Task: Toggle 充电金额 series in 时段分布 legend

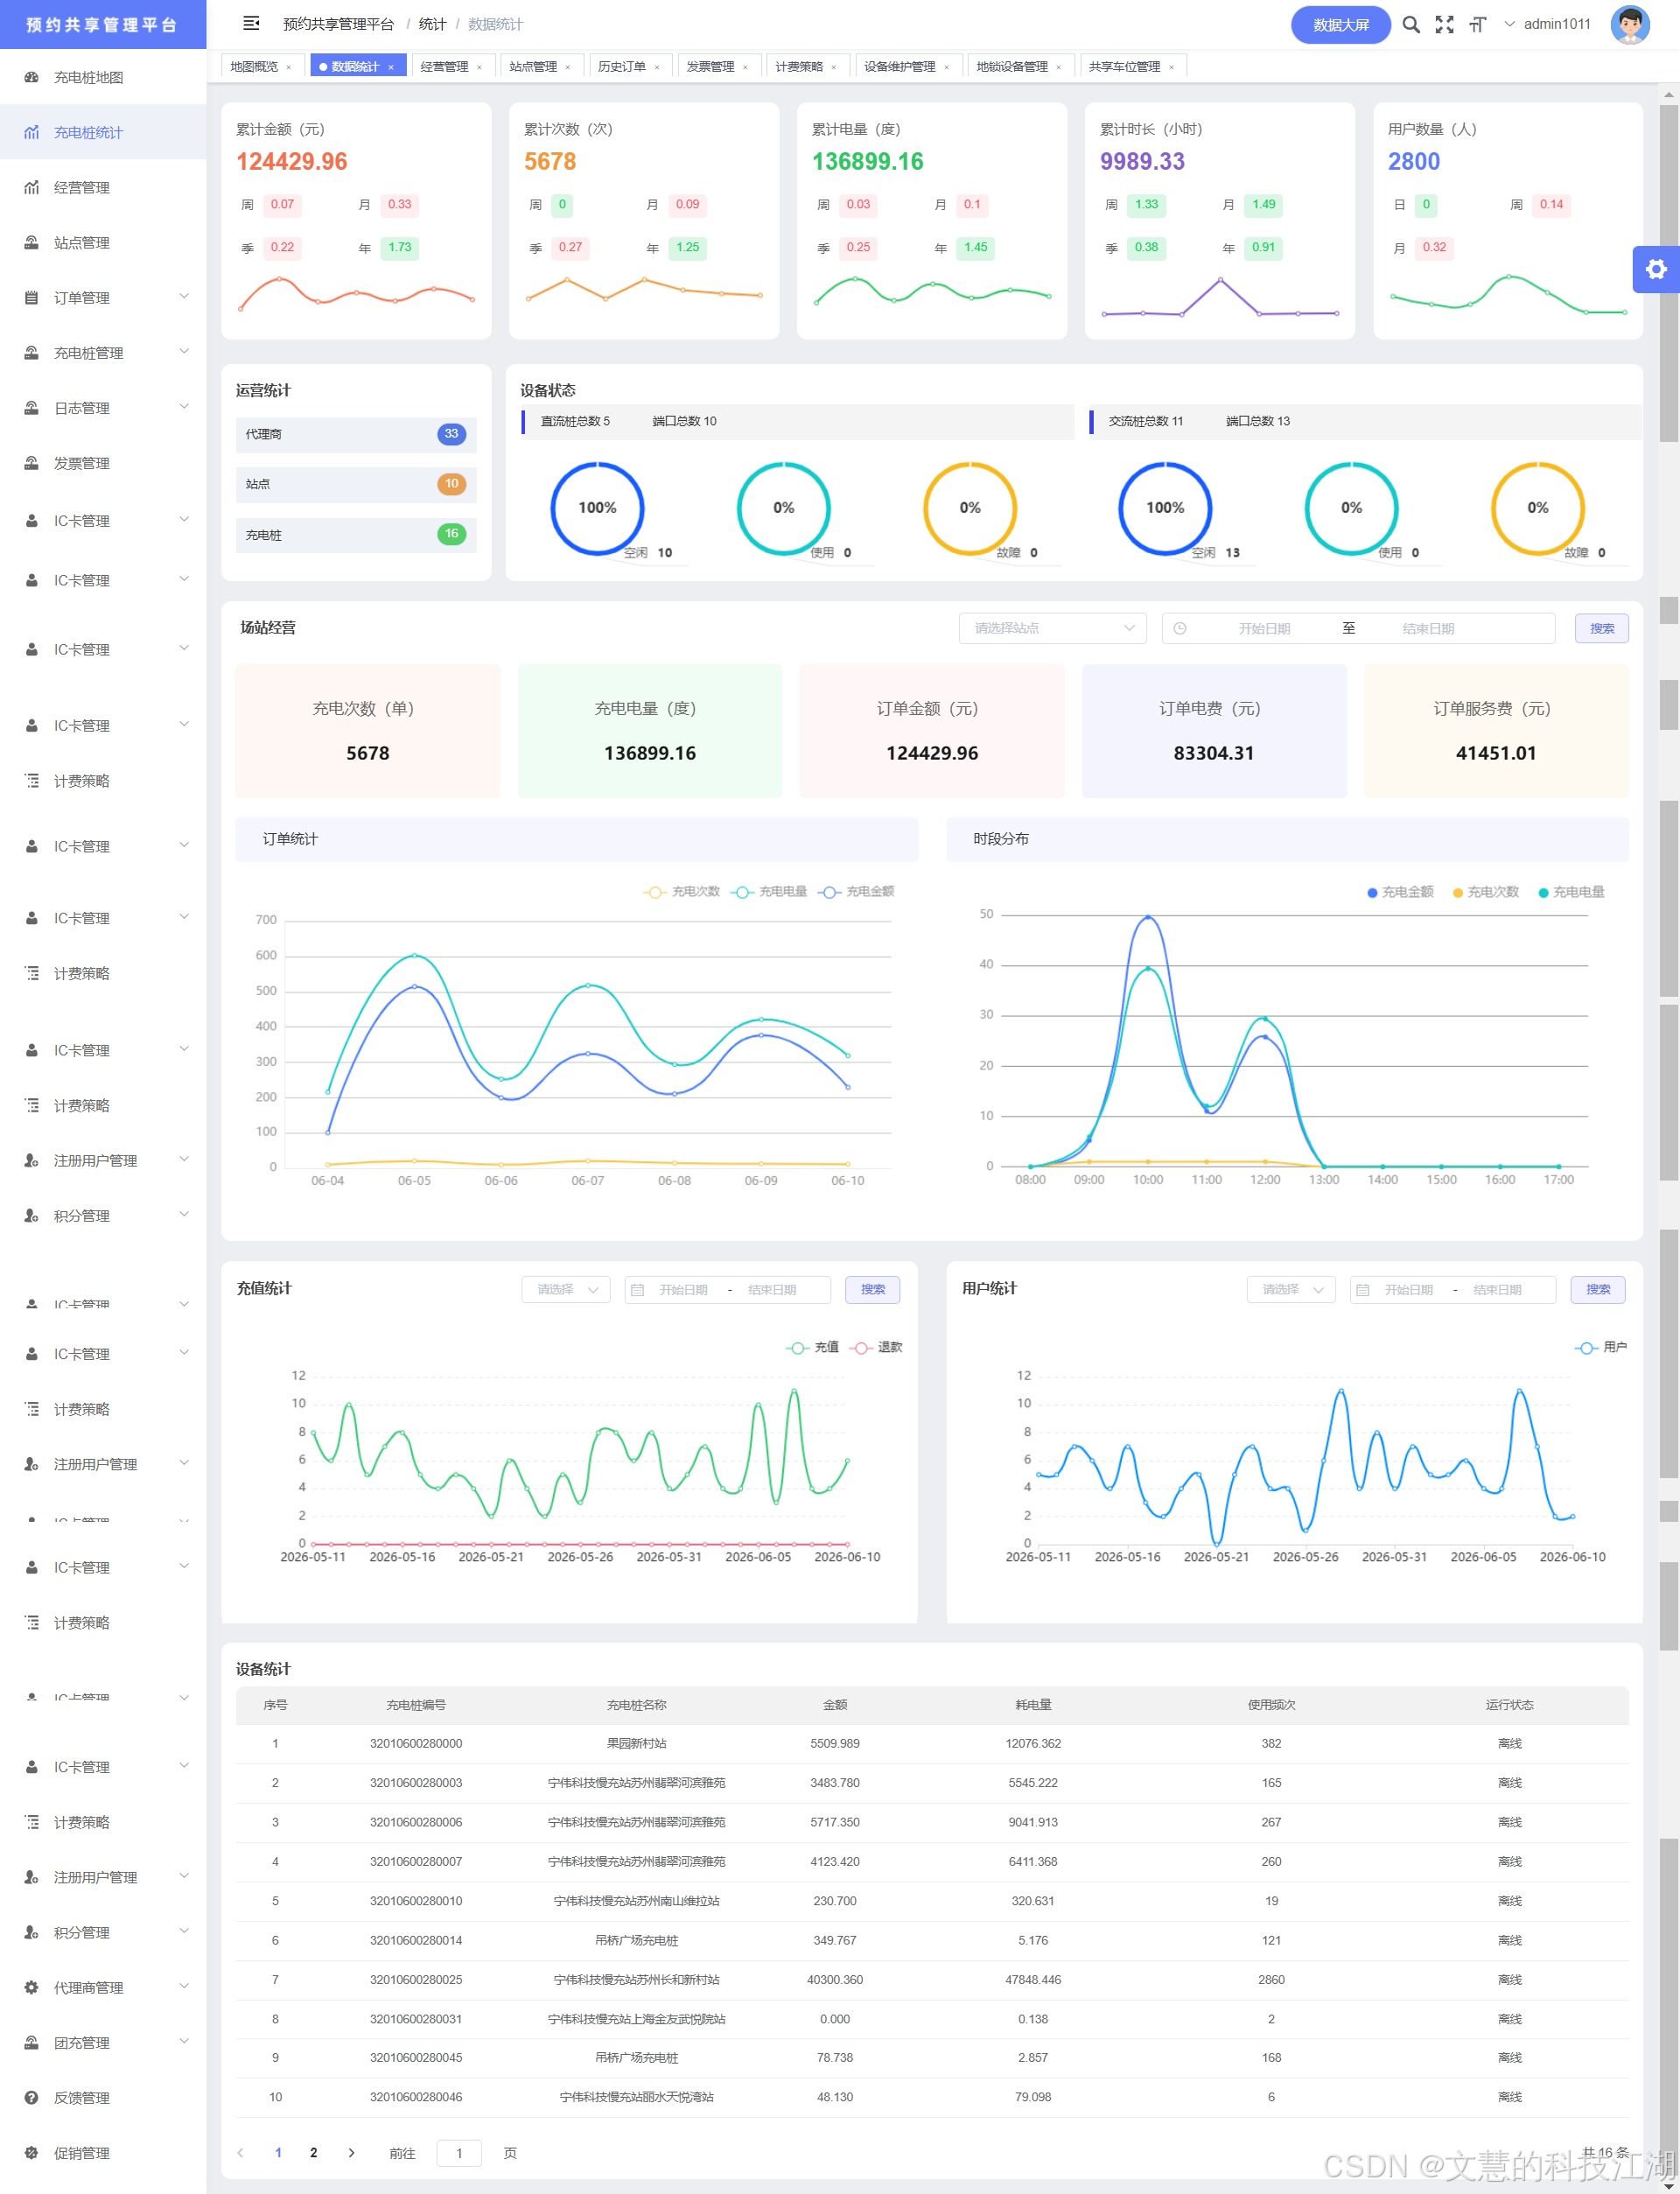Action: tap(1400, 892)
